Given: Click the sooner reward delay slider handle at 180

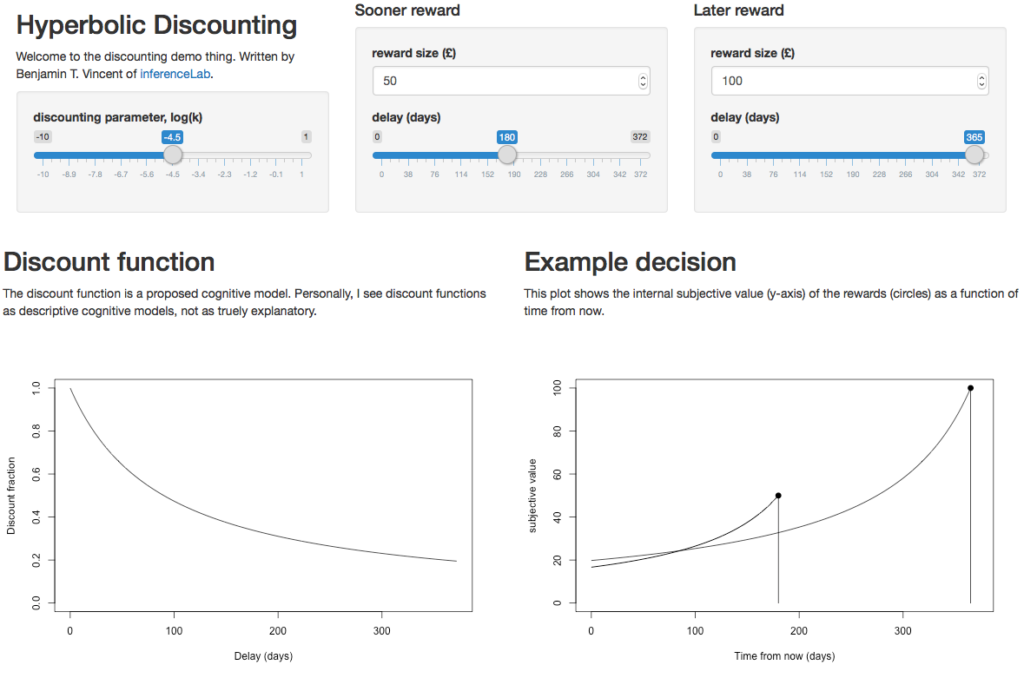Looking at the screenshot, I should (x=507, y=155).
